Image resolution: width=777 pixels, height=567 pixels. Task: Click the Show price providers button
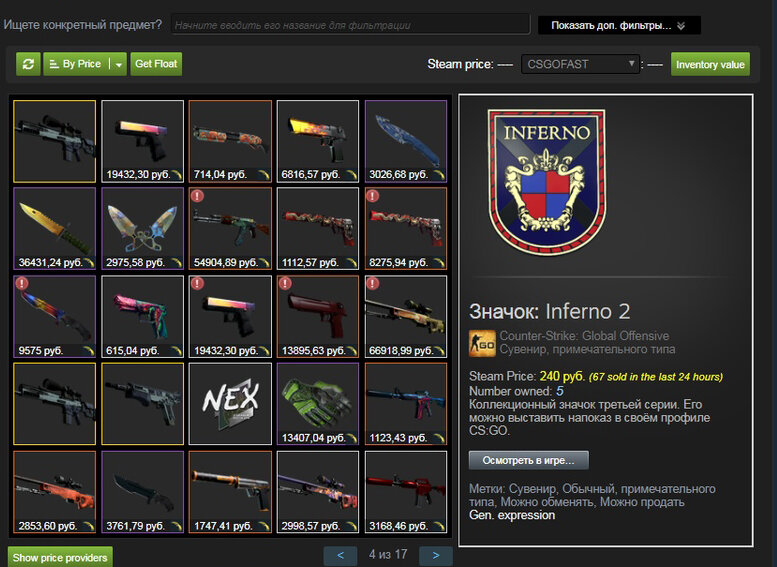pos(60,557)
